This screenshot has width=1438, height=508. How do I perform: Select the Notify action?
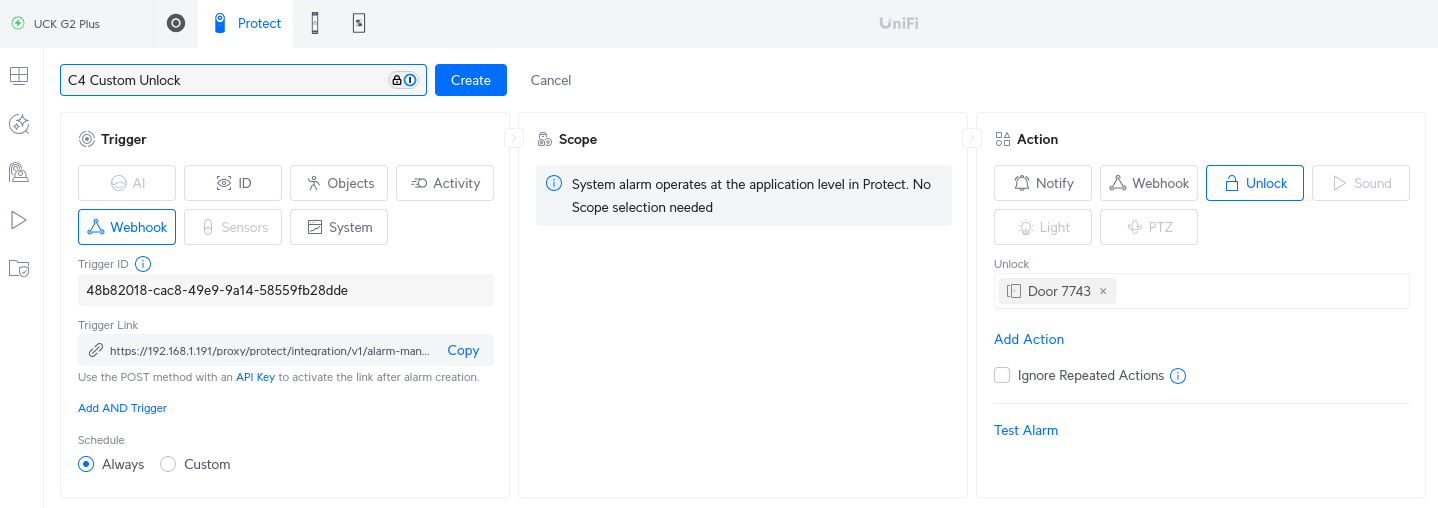click(x=1043, y=183)
